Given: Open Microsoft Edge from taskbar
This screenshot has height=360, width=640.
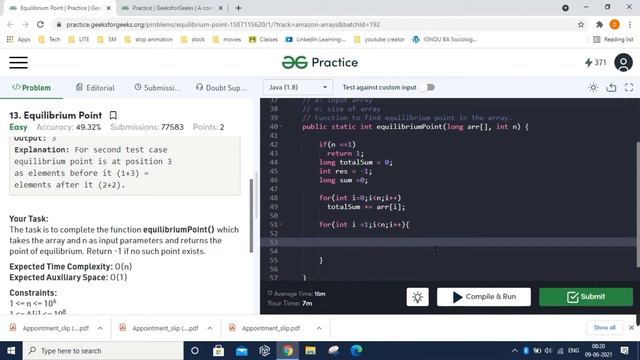Looking at the screenshot, I should [356, 351].
